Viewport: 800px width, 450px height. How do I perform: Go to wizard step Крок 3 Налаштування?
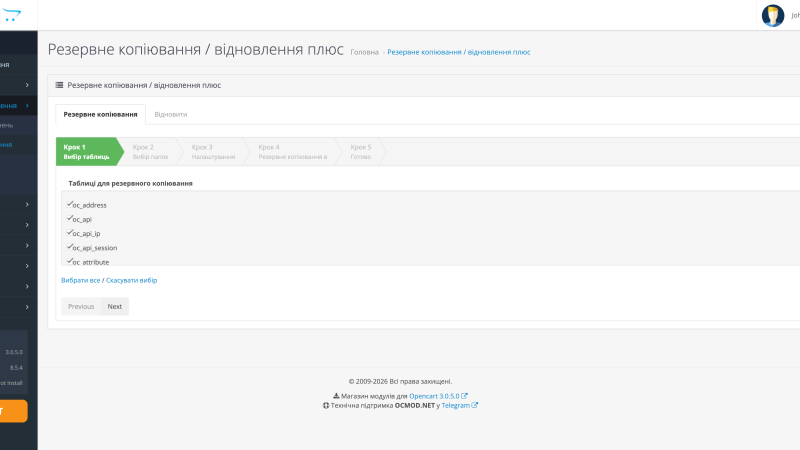click(213, 152)
